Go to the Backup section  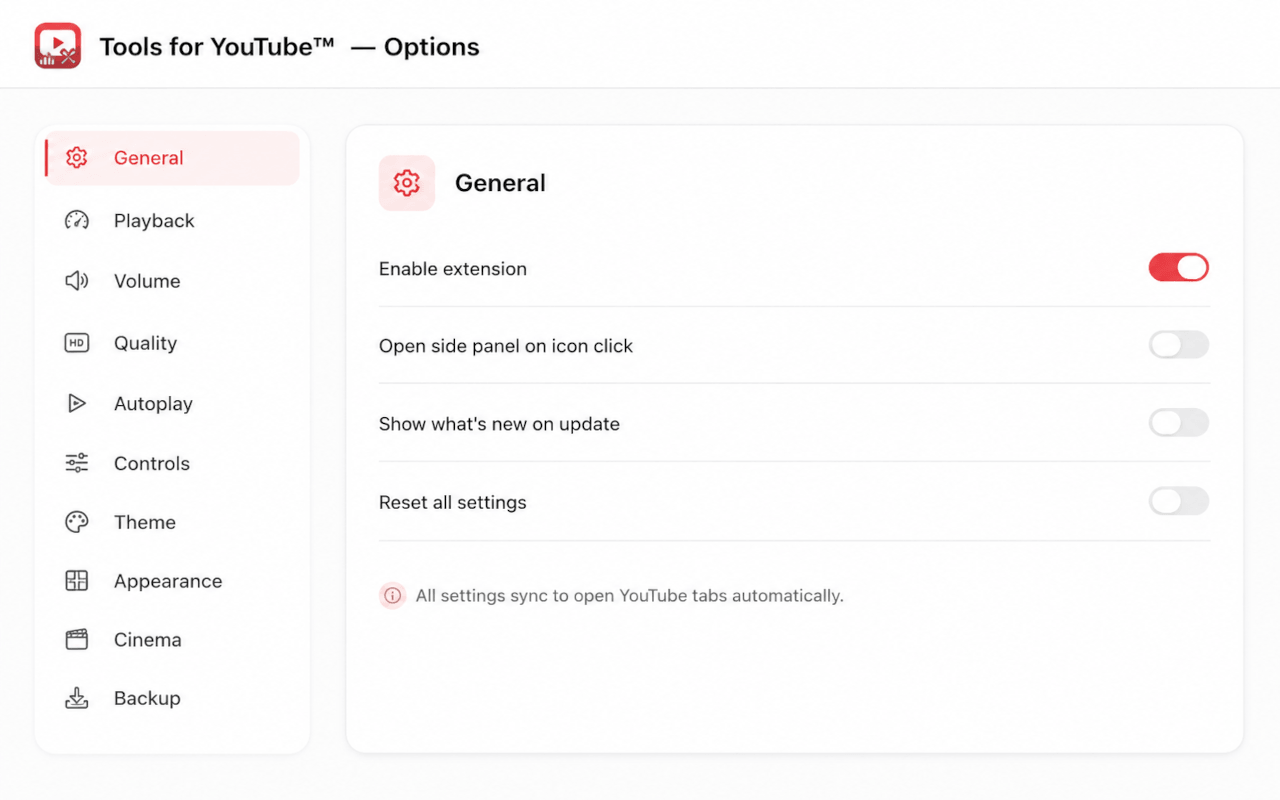tap(172, 698)
